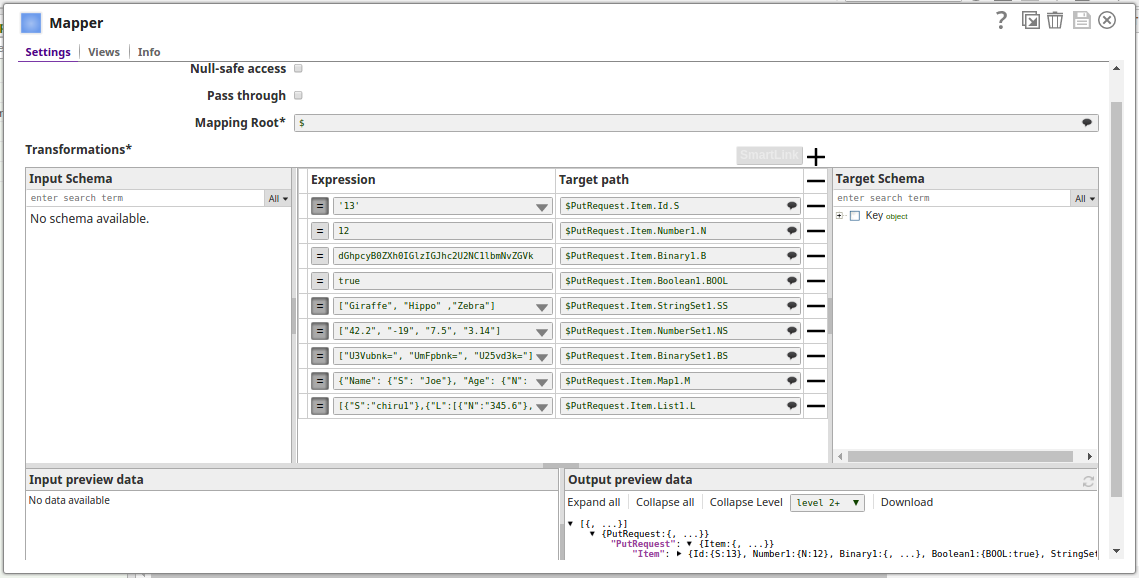Toggle expression mode for the 12 row
1139x578 pixels.
point(320,231)
